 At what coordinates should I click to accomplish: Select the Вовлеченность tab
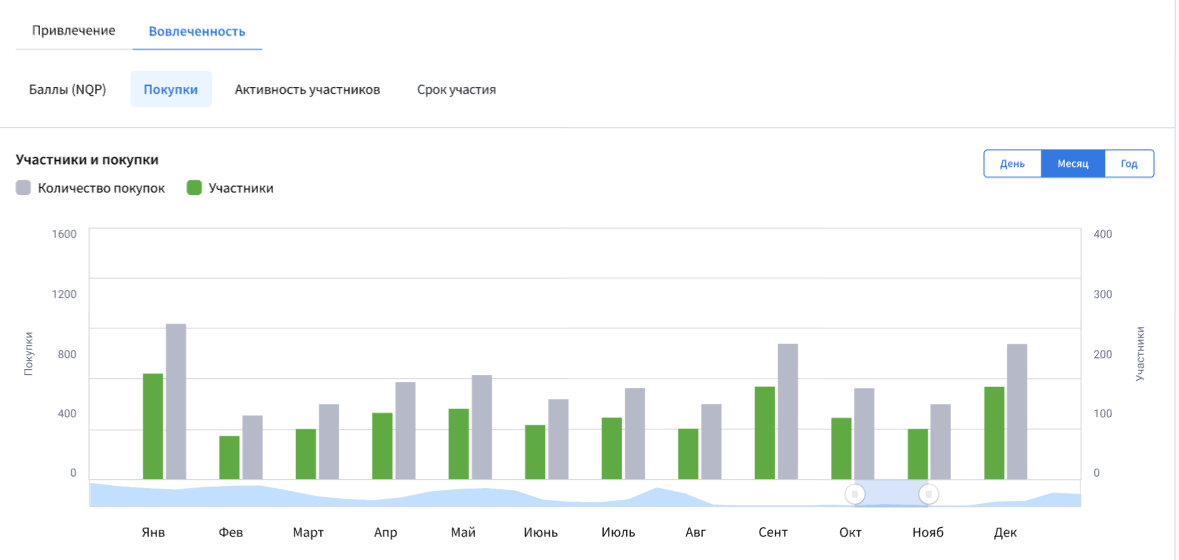click(197, 31)
